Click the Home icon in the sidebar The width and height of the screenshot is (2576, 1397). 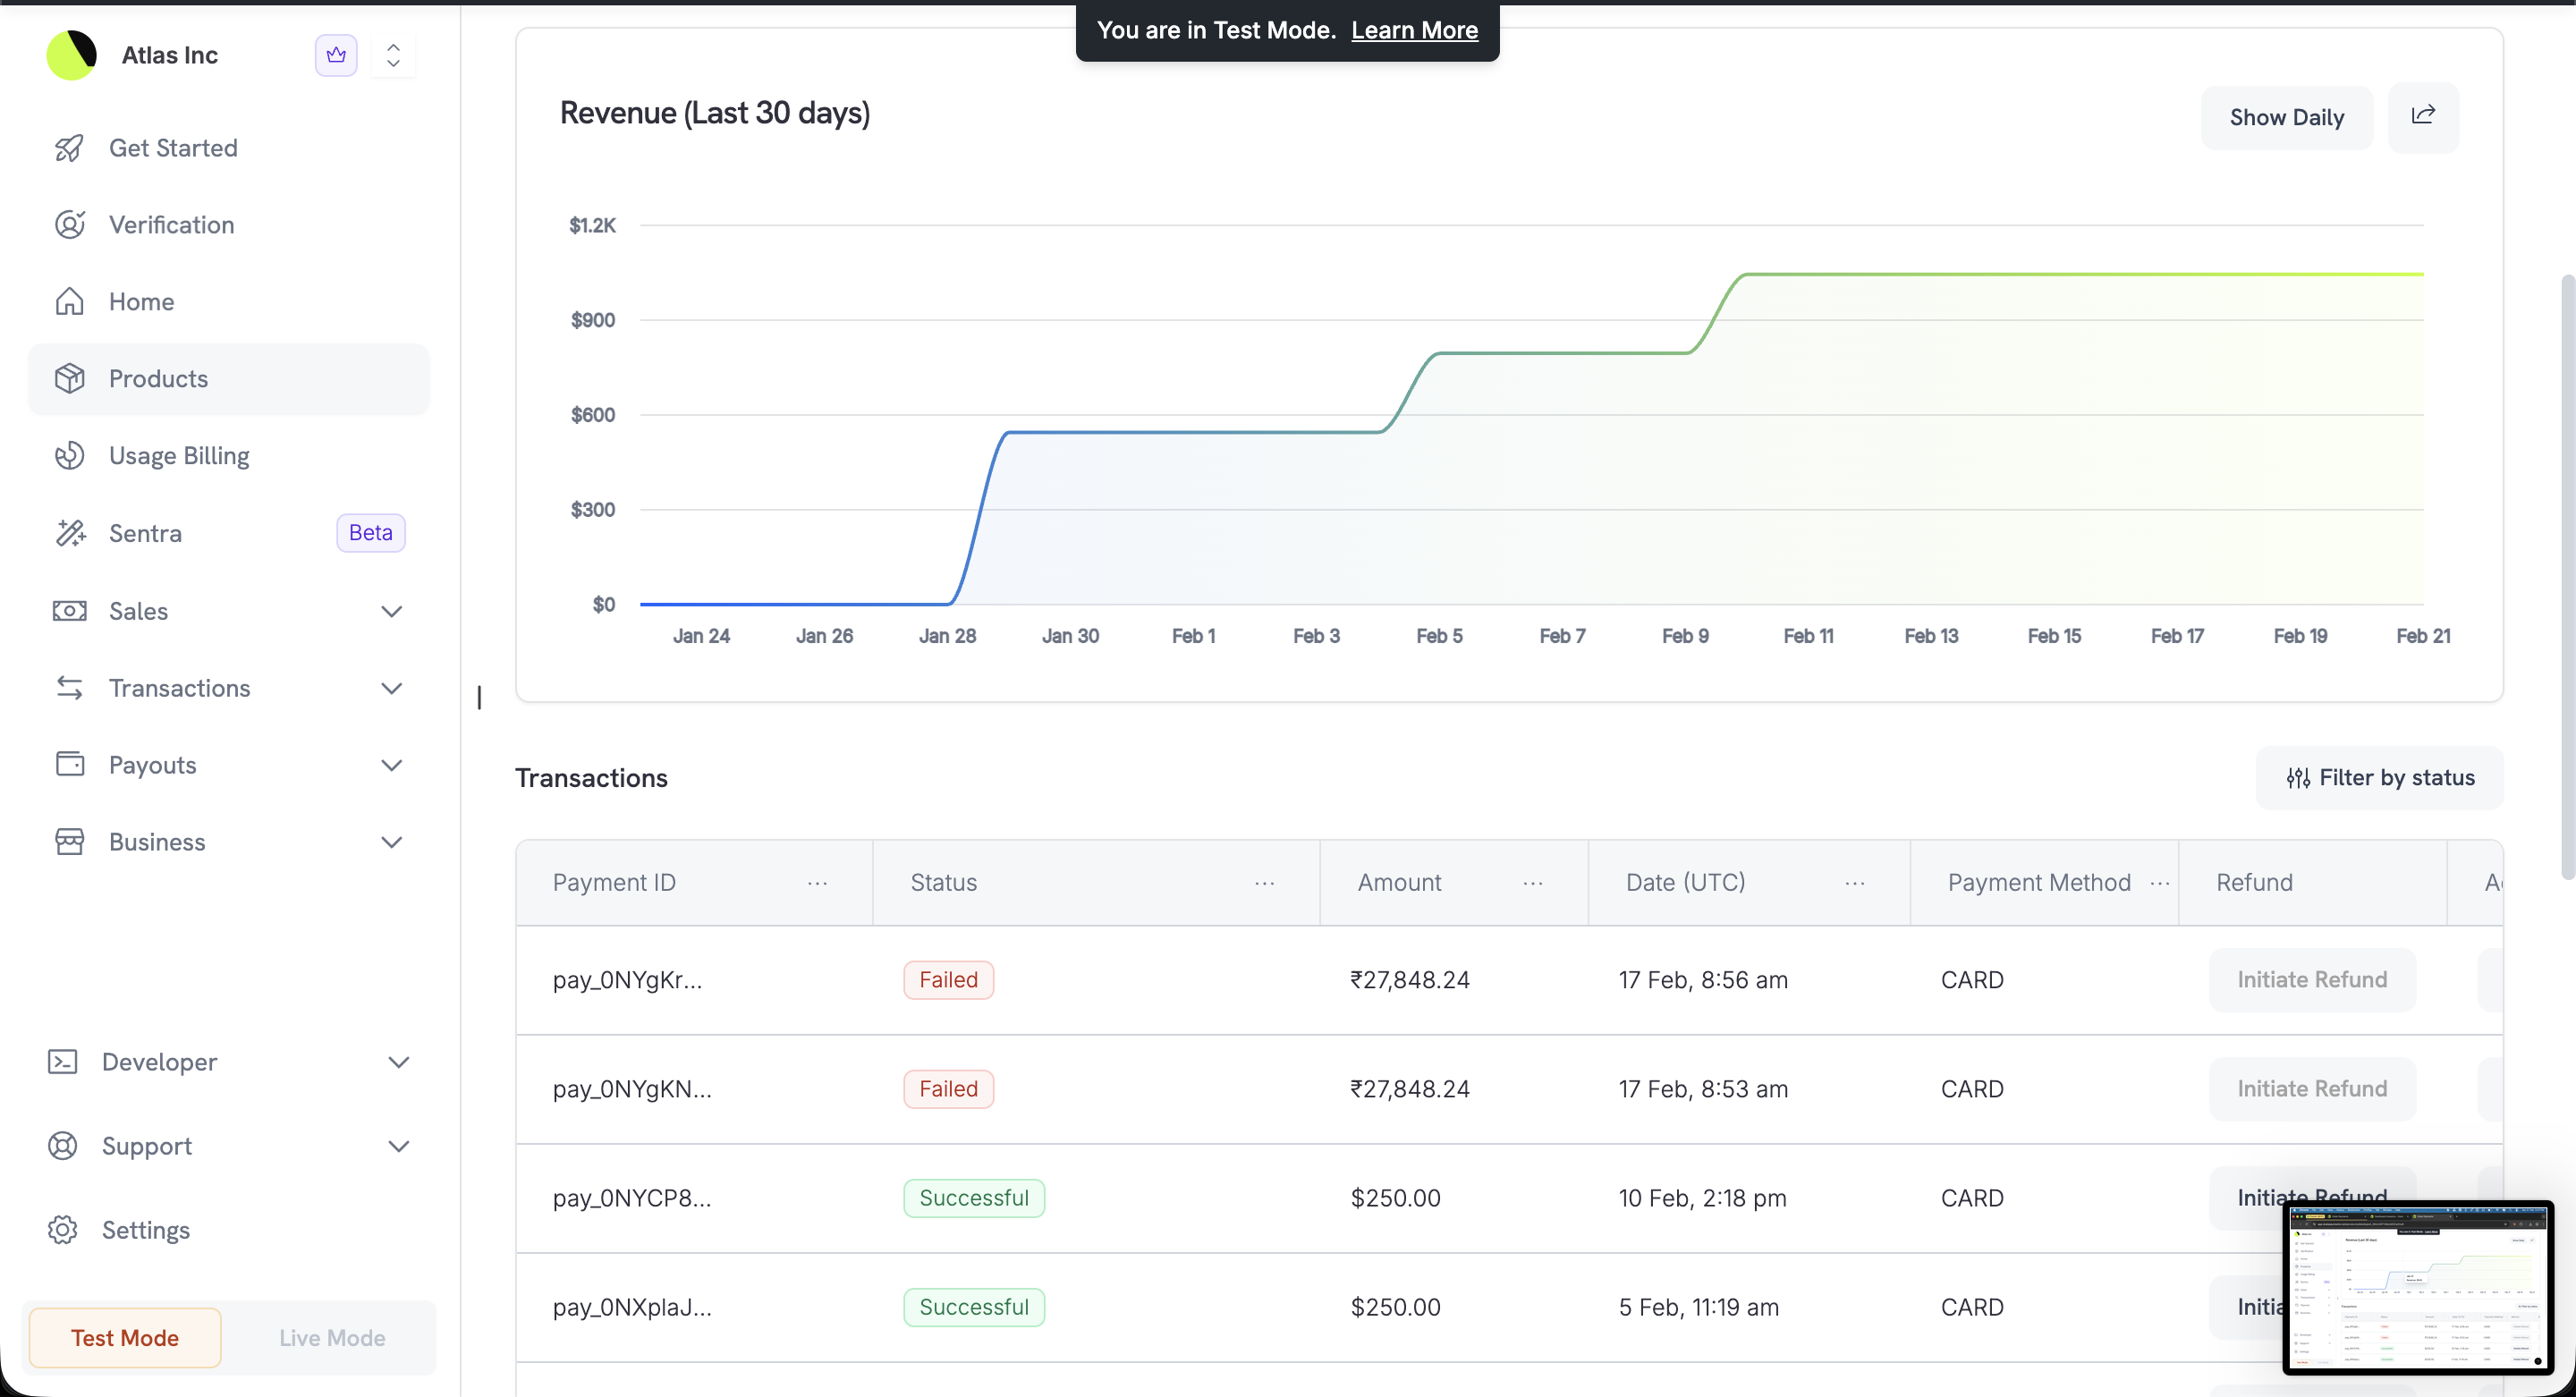70,301
